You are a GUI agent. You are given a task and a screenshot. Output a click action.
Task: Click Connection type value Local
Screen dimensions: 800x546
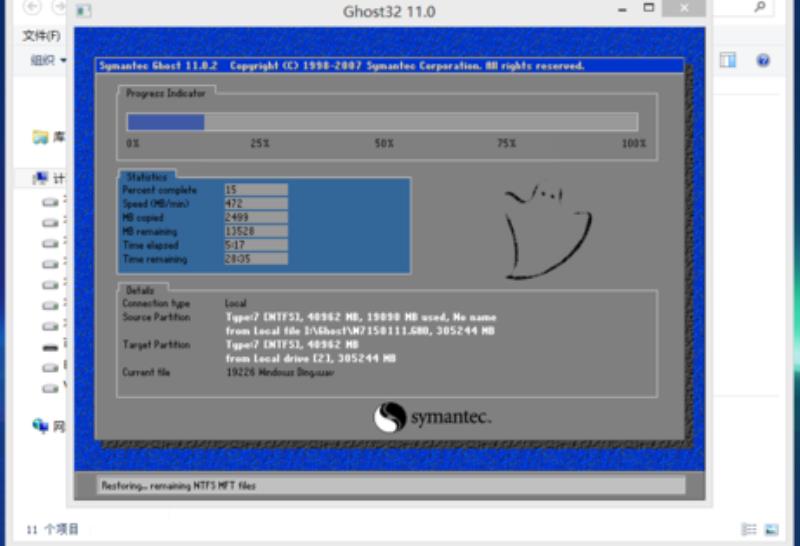point(235,303)
